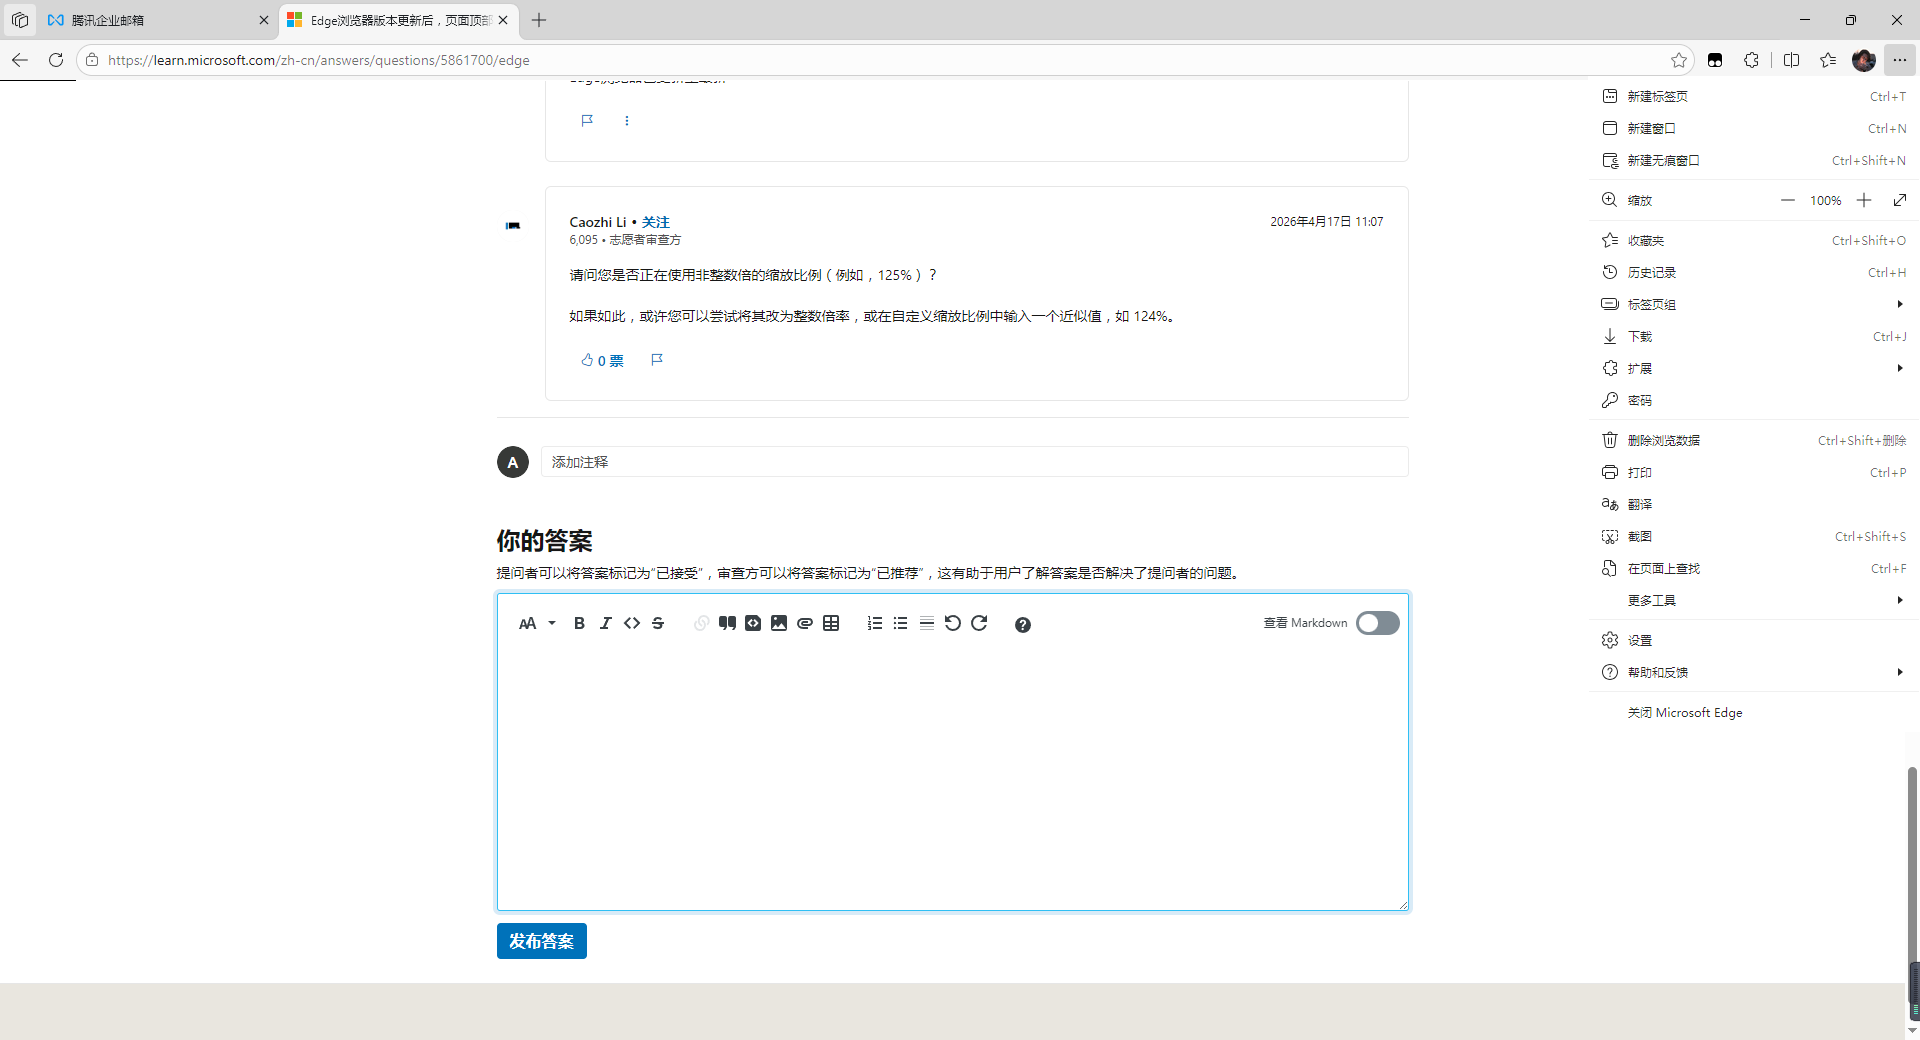Select 关闭 Microsoft Edge menu entry
Screen dimensions: 1920x1040
[x=1754, y=712]
